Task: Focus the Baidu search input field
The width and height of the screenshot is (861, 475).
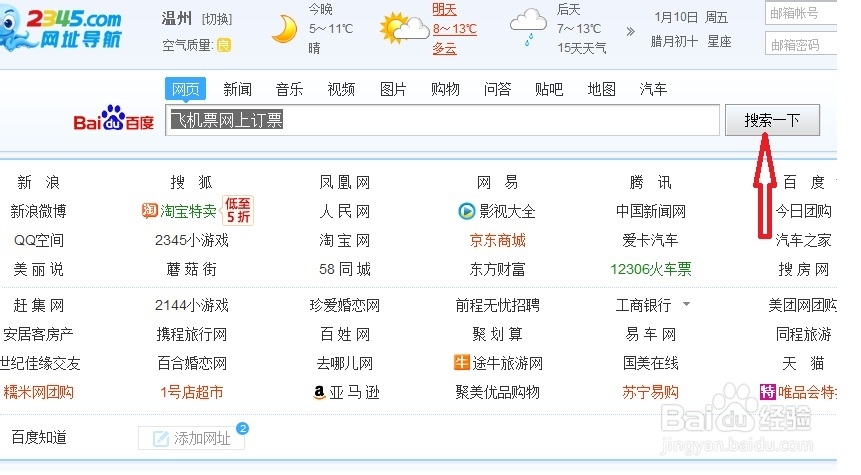Action: [442, 120]
